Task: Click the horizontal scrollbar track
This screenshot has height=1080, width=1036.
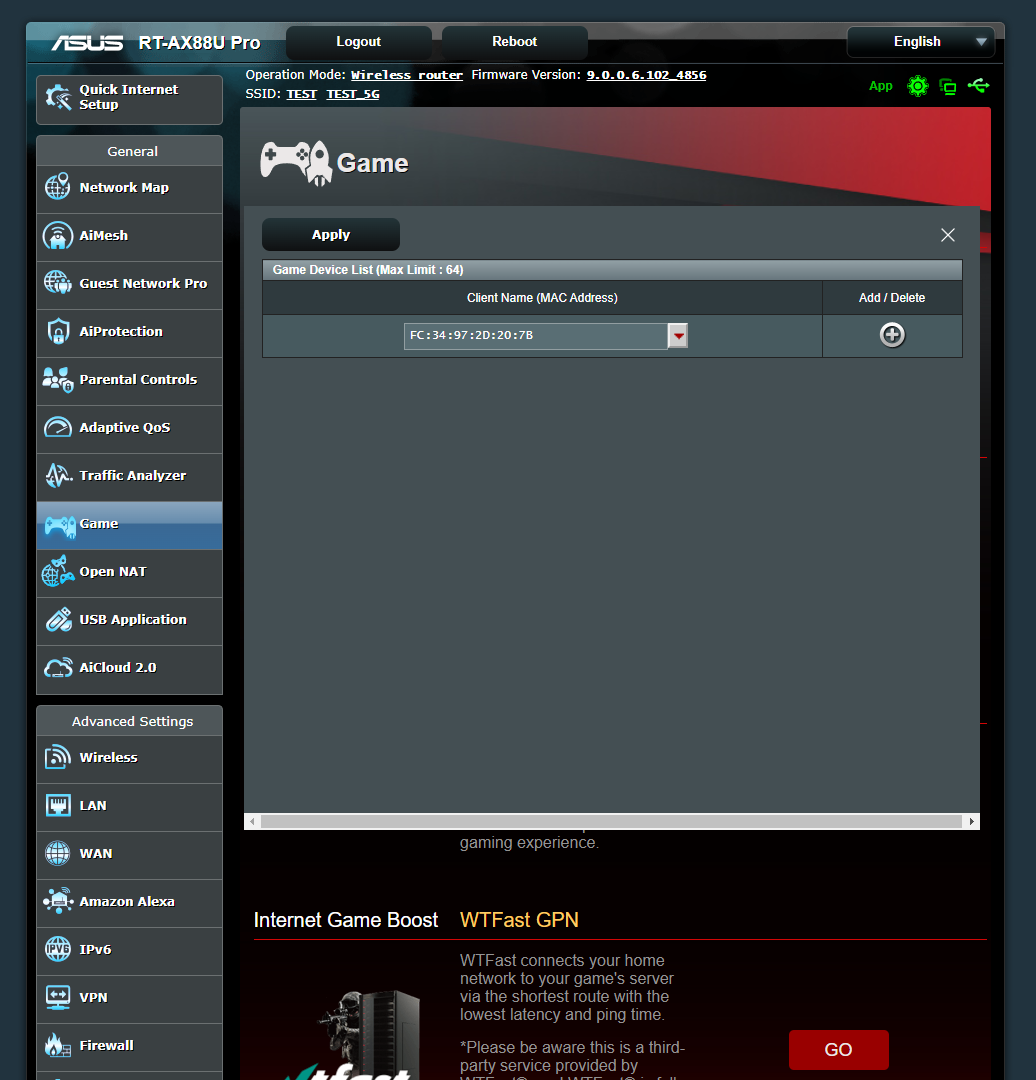Action: click(611, 821)
